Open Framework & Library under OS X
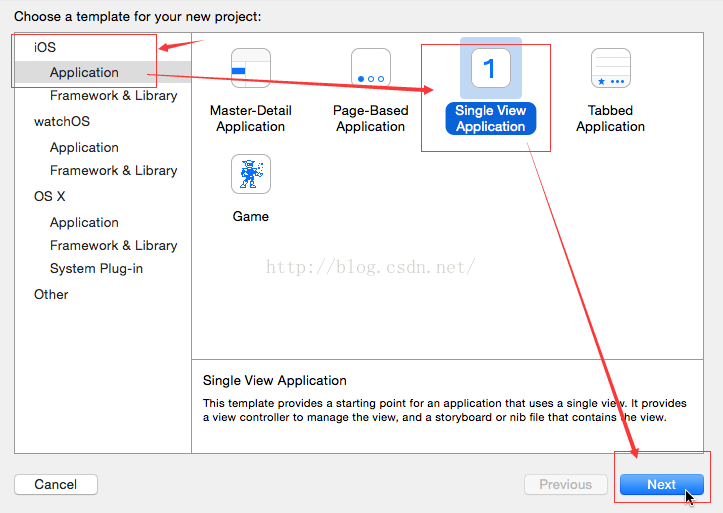 pyautogui.click(x=113, y=245)
